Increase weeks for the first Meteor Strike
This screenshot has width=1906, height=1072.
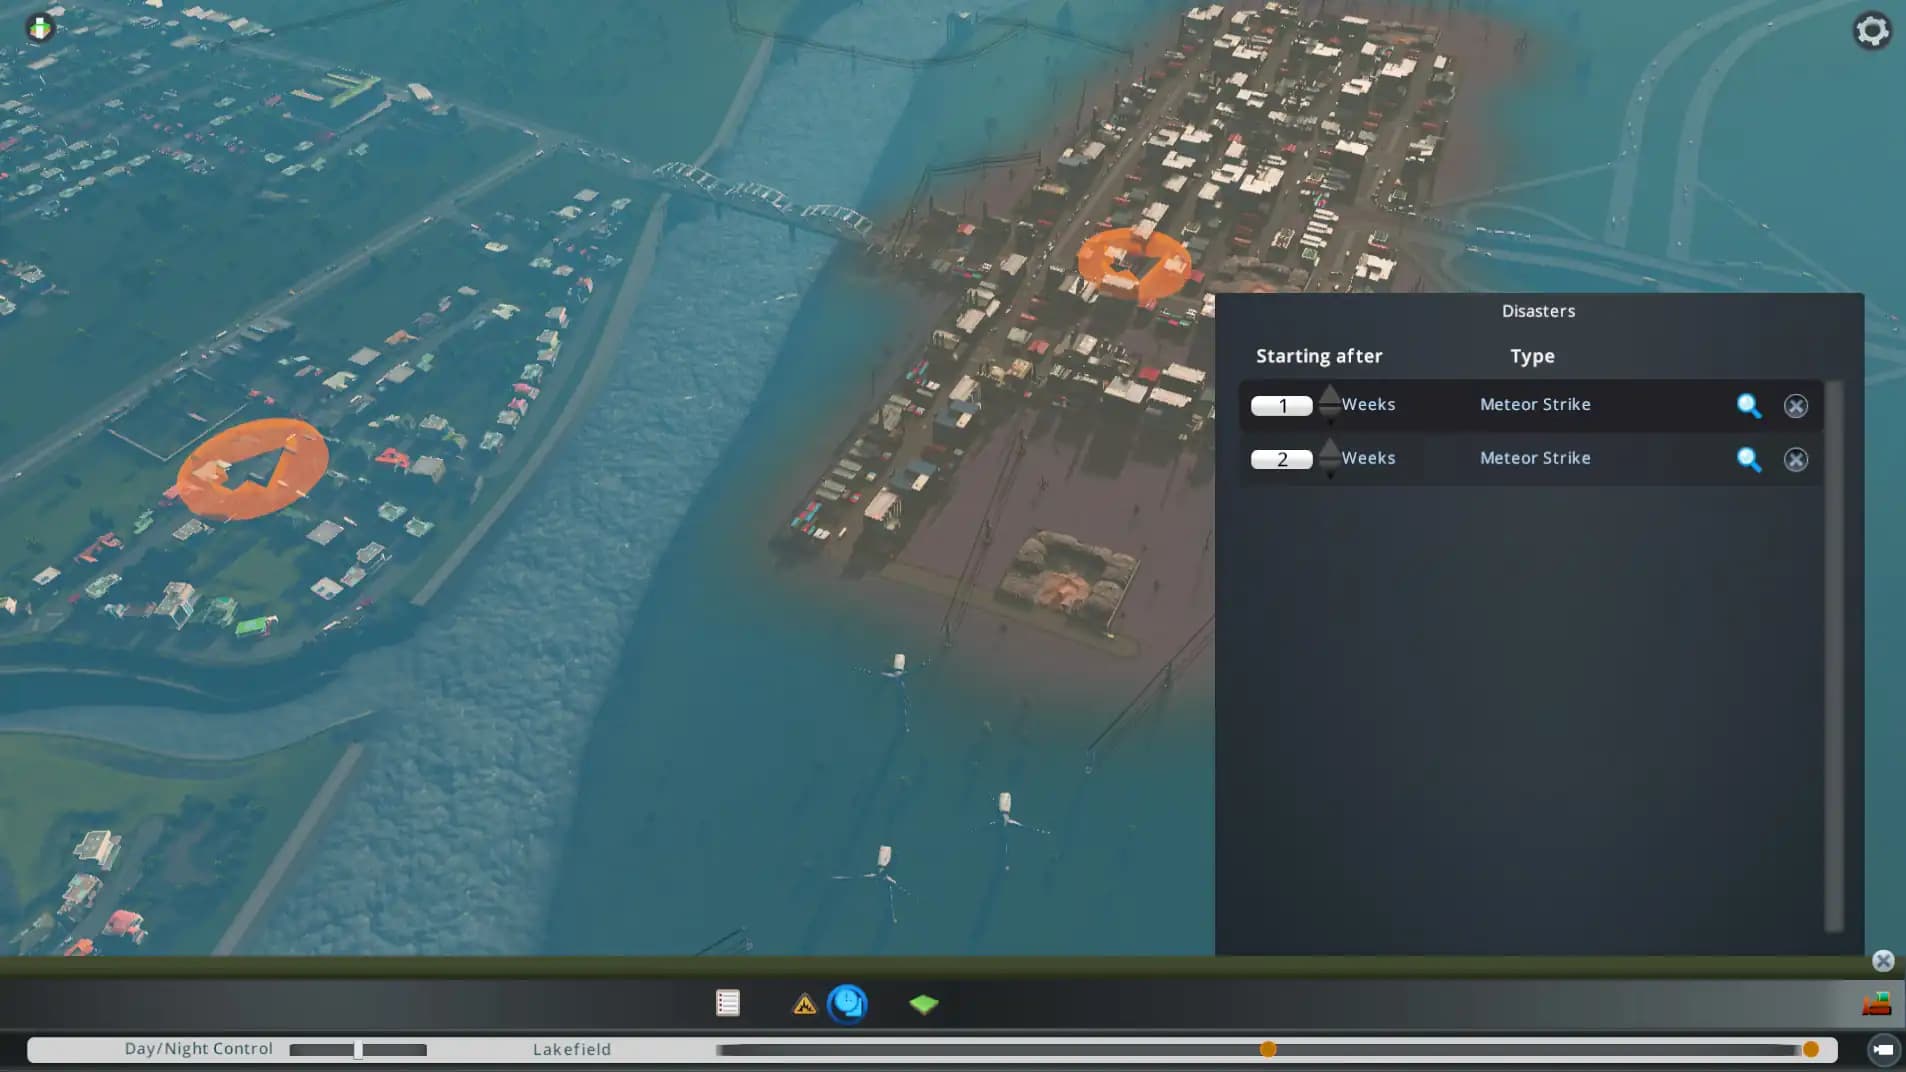click(x=1329, y=395)
